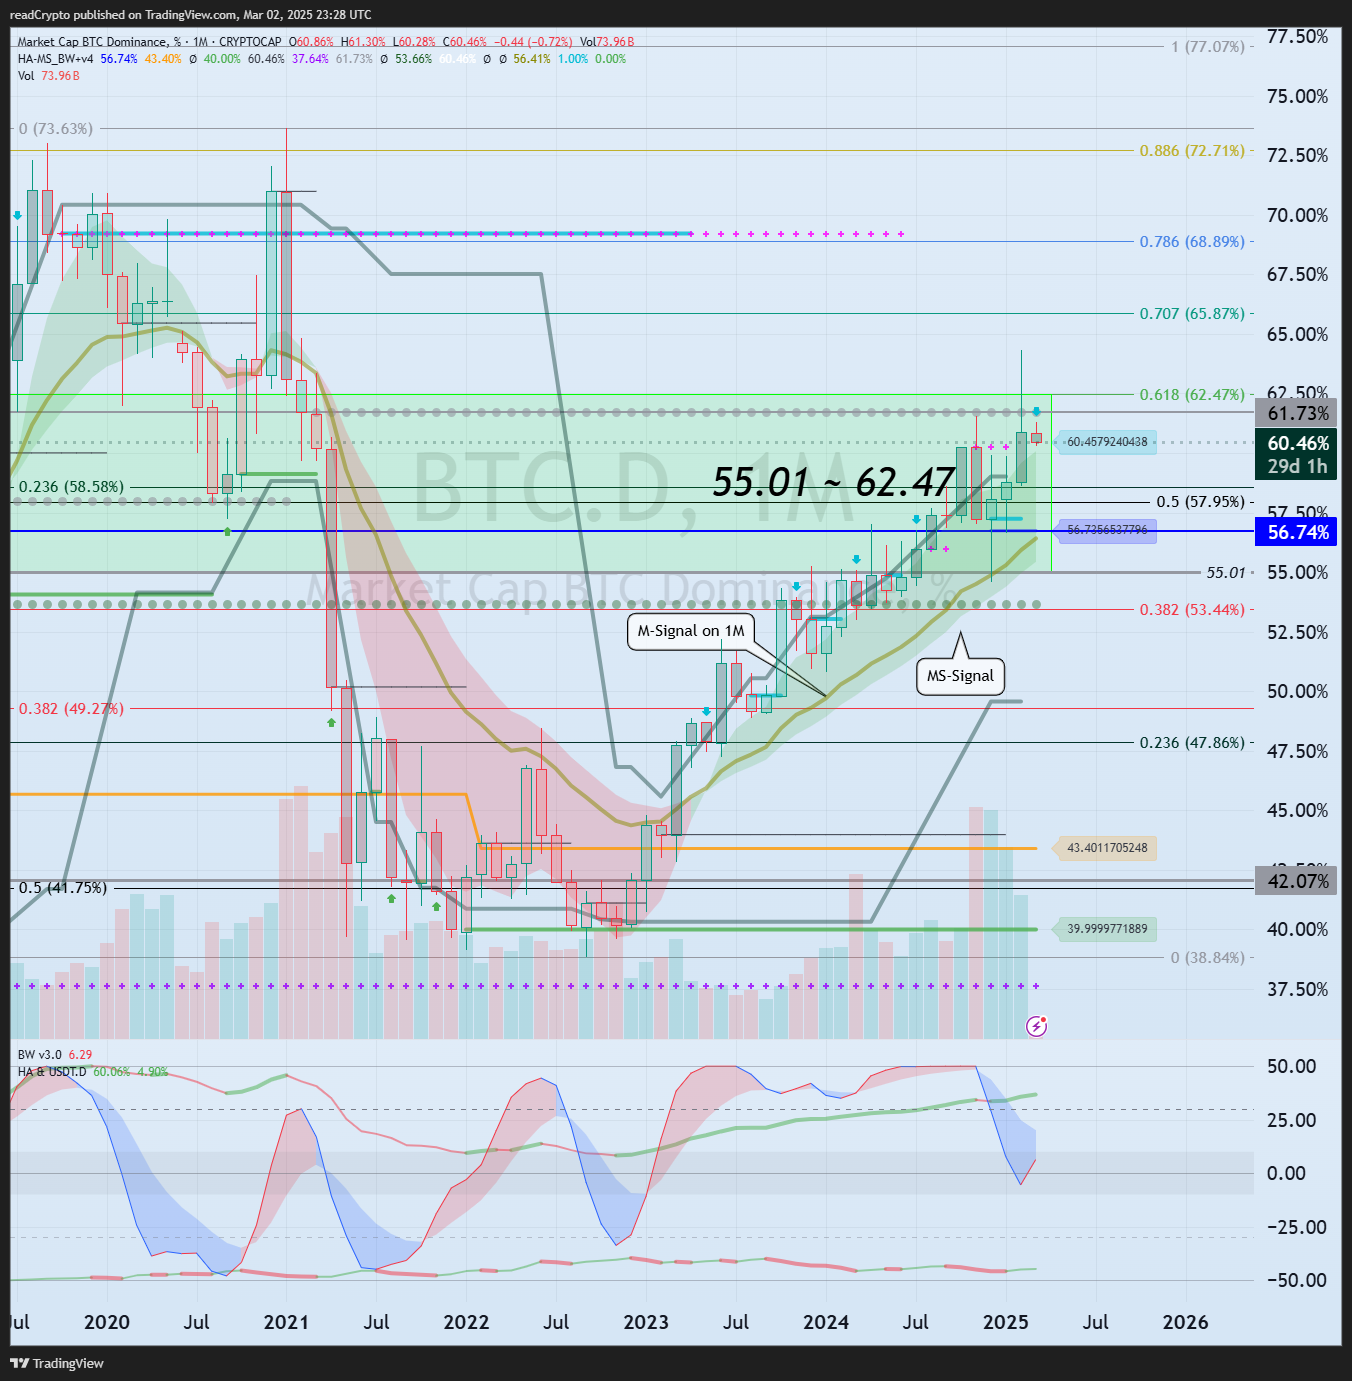Select the 0.5 (41.75%) Fibonacci label
Screen dimensions: 1352x1381
63,888
